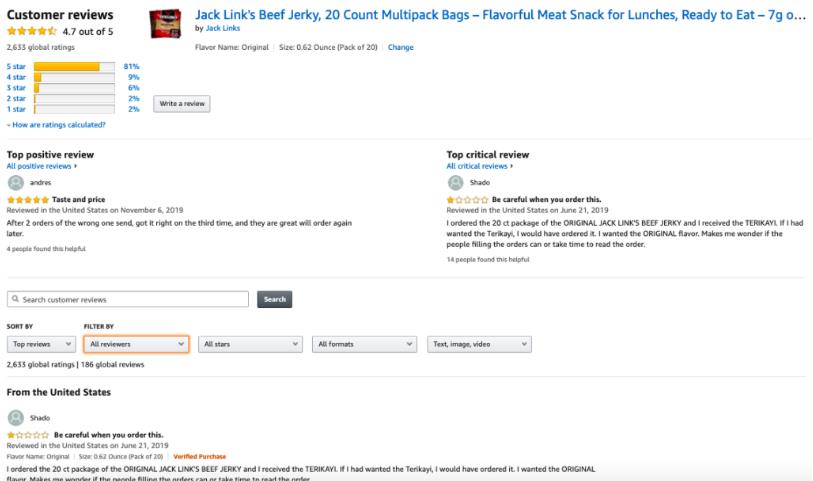
Task: Click the five-star rating on Taste and price review
Action: pyautogui.click(x=27, y=200)
